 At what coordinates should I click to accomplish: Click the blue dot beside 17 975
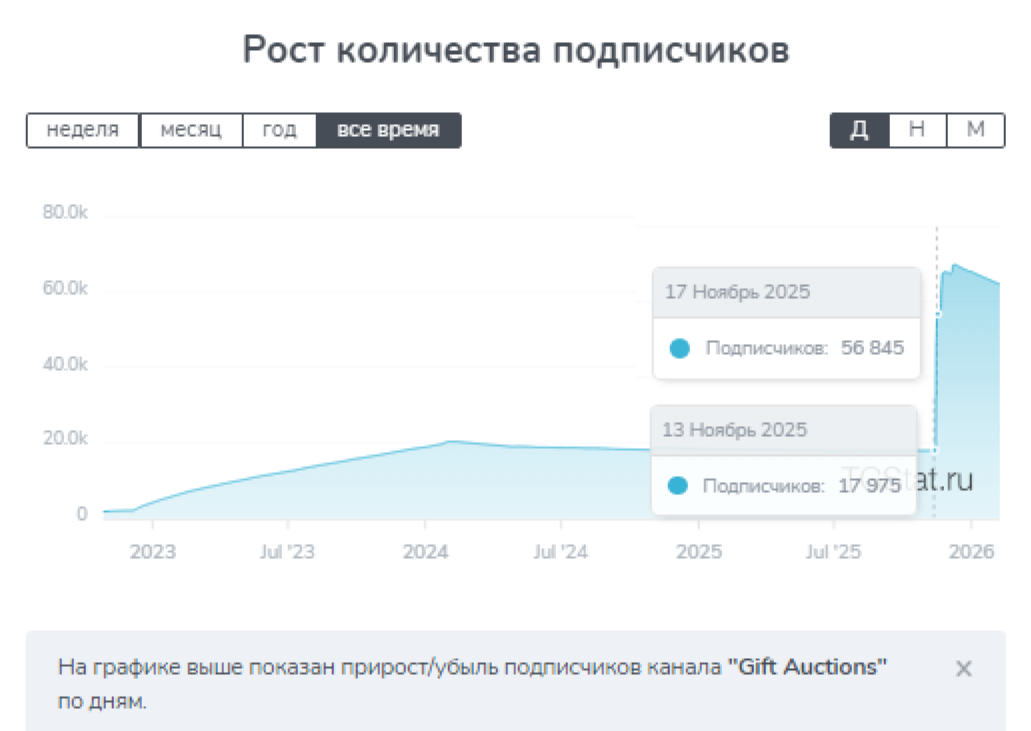coord(678,486)
